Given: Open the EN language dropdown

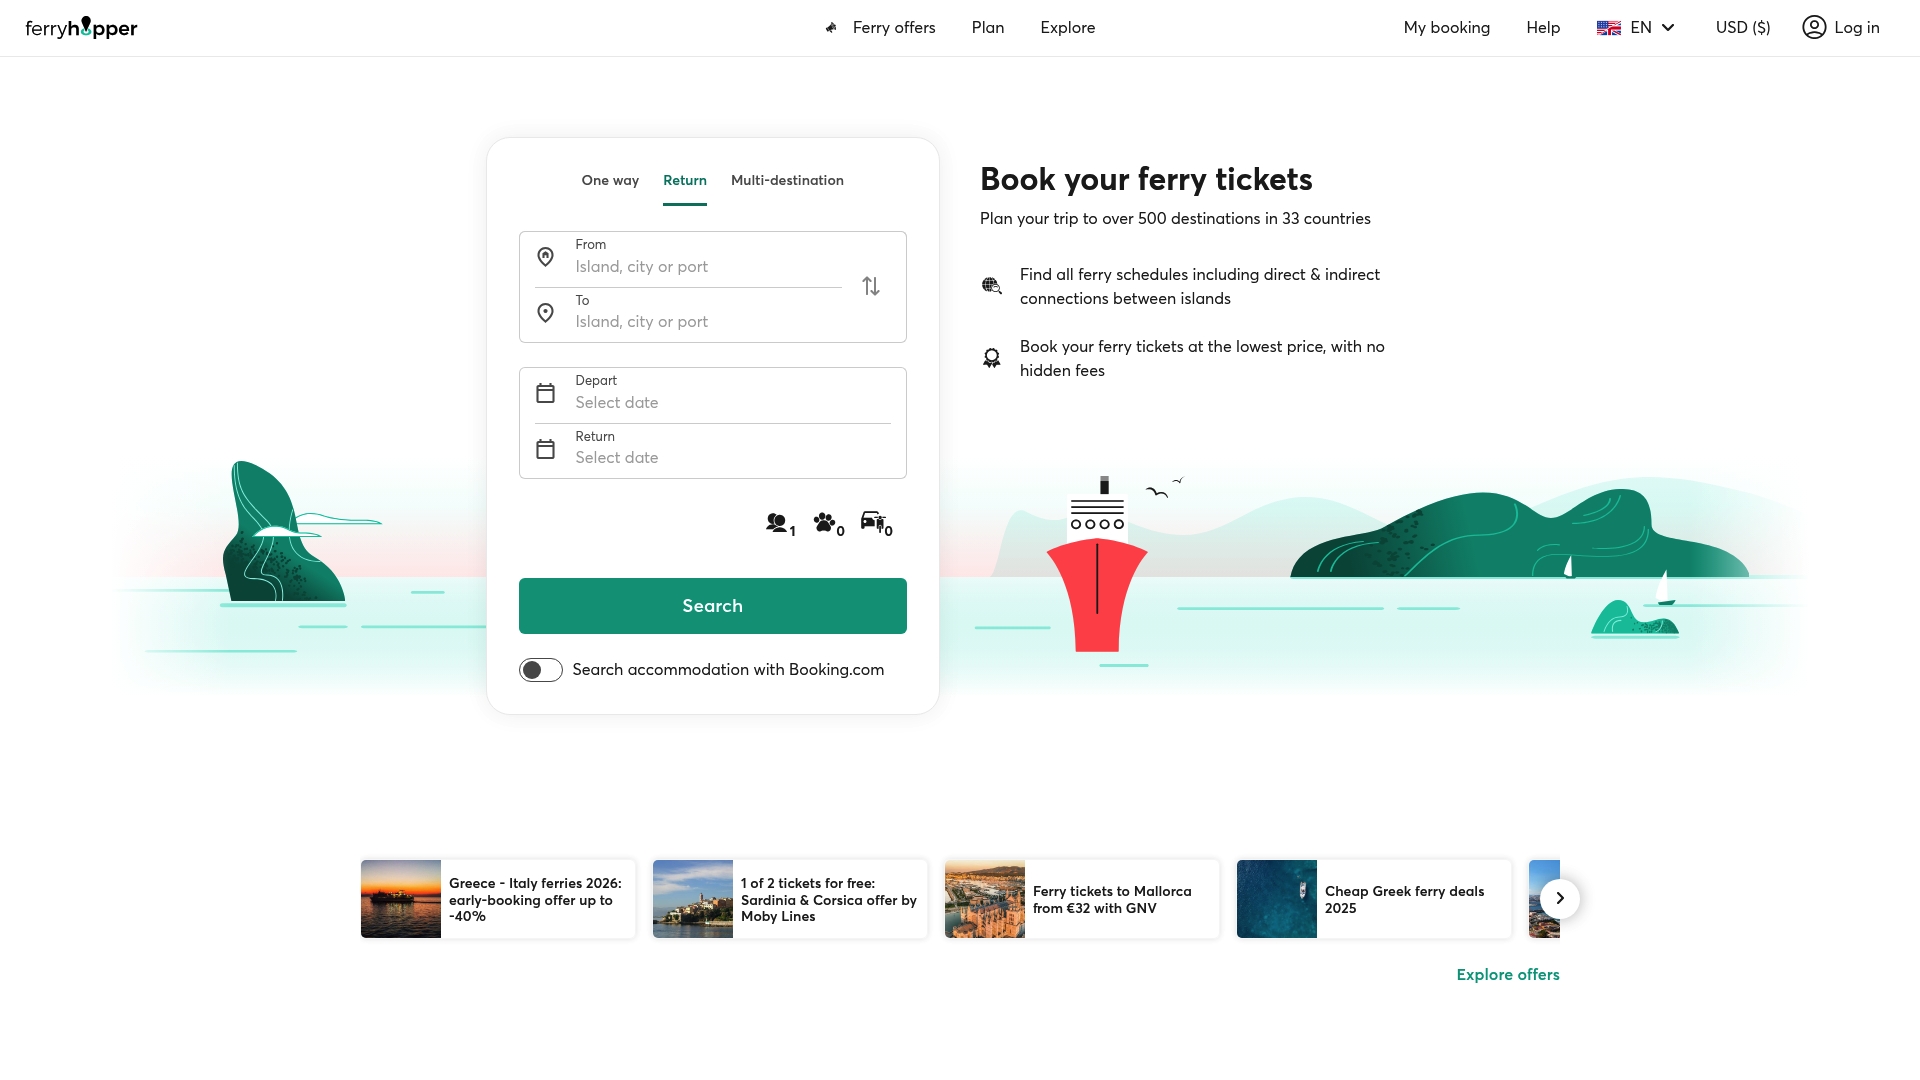Looking at the screenshot, I should coord(1636,27).
